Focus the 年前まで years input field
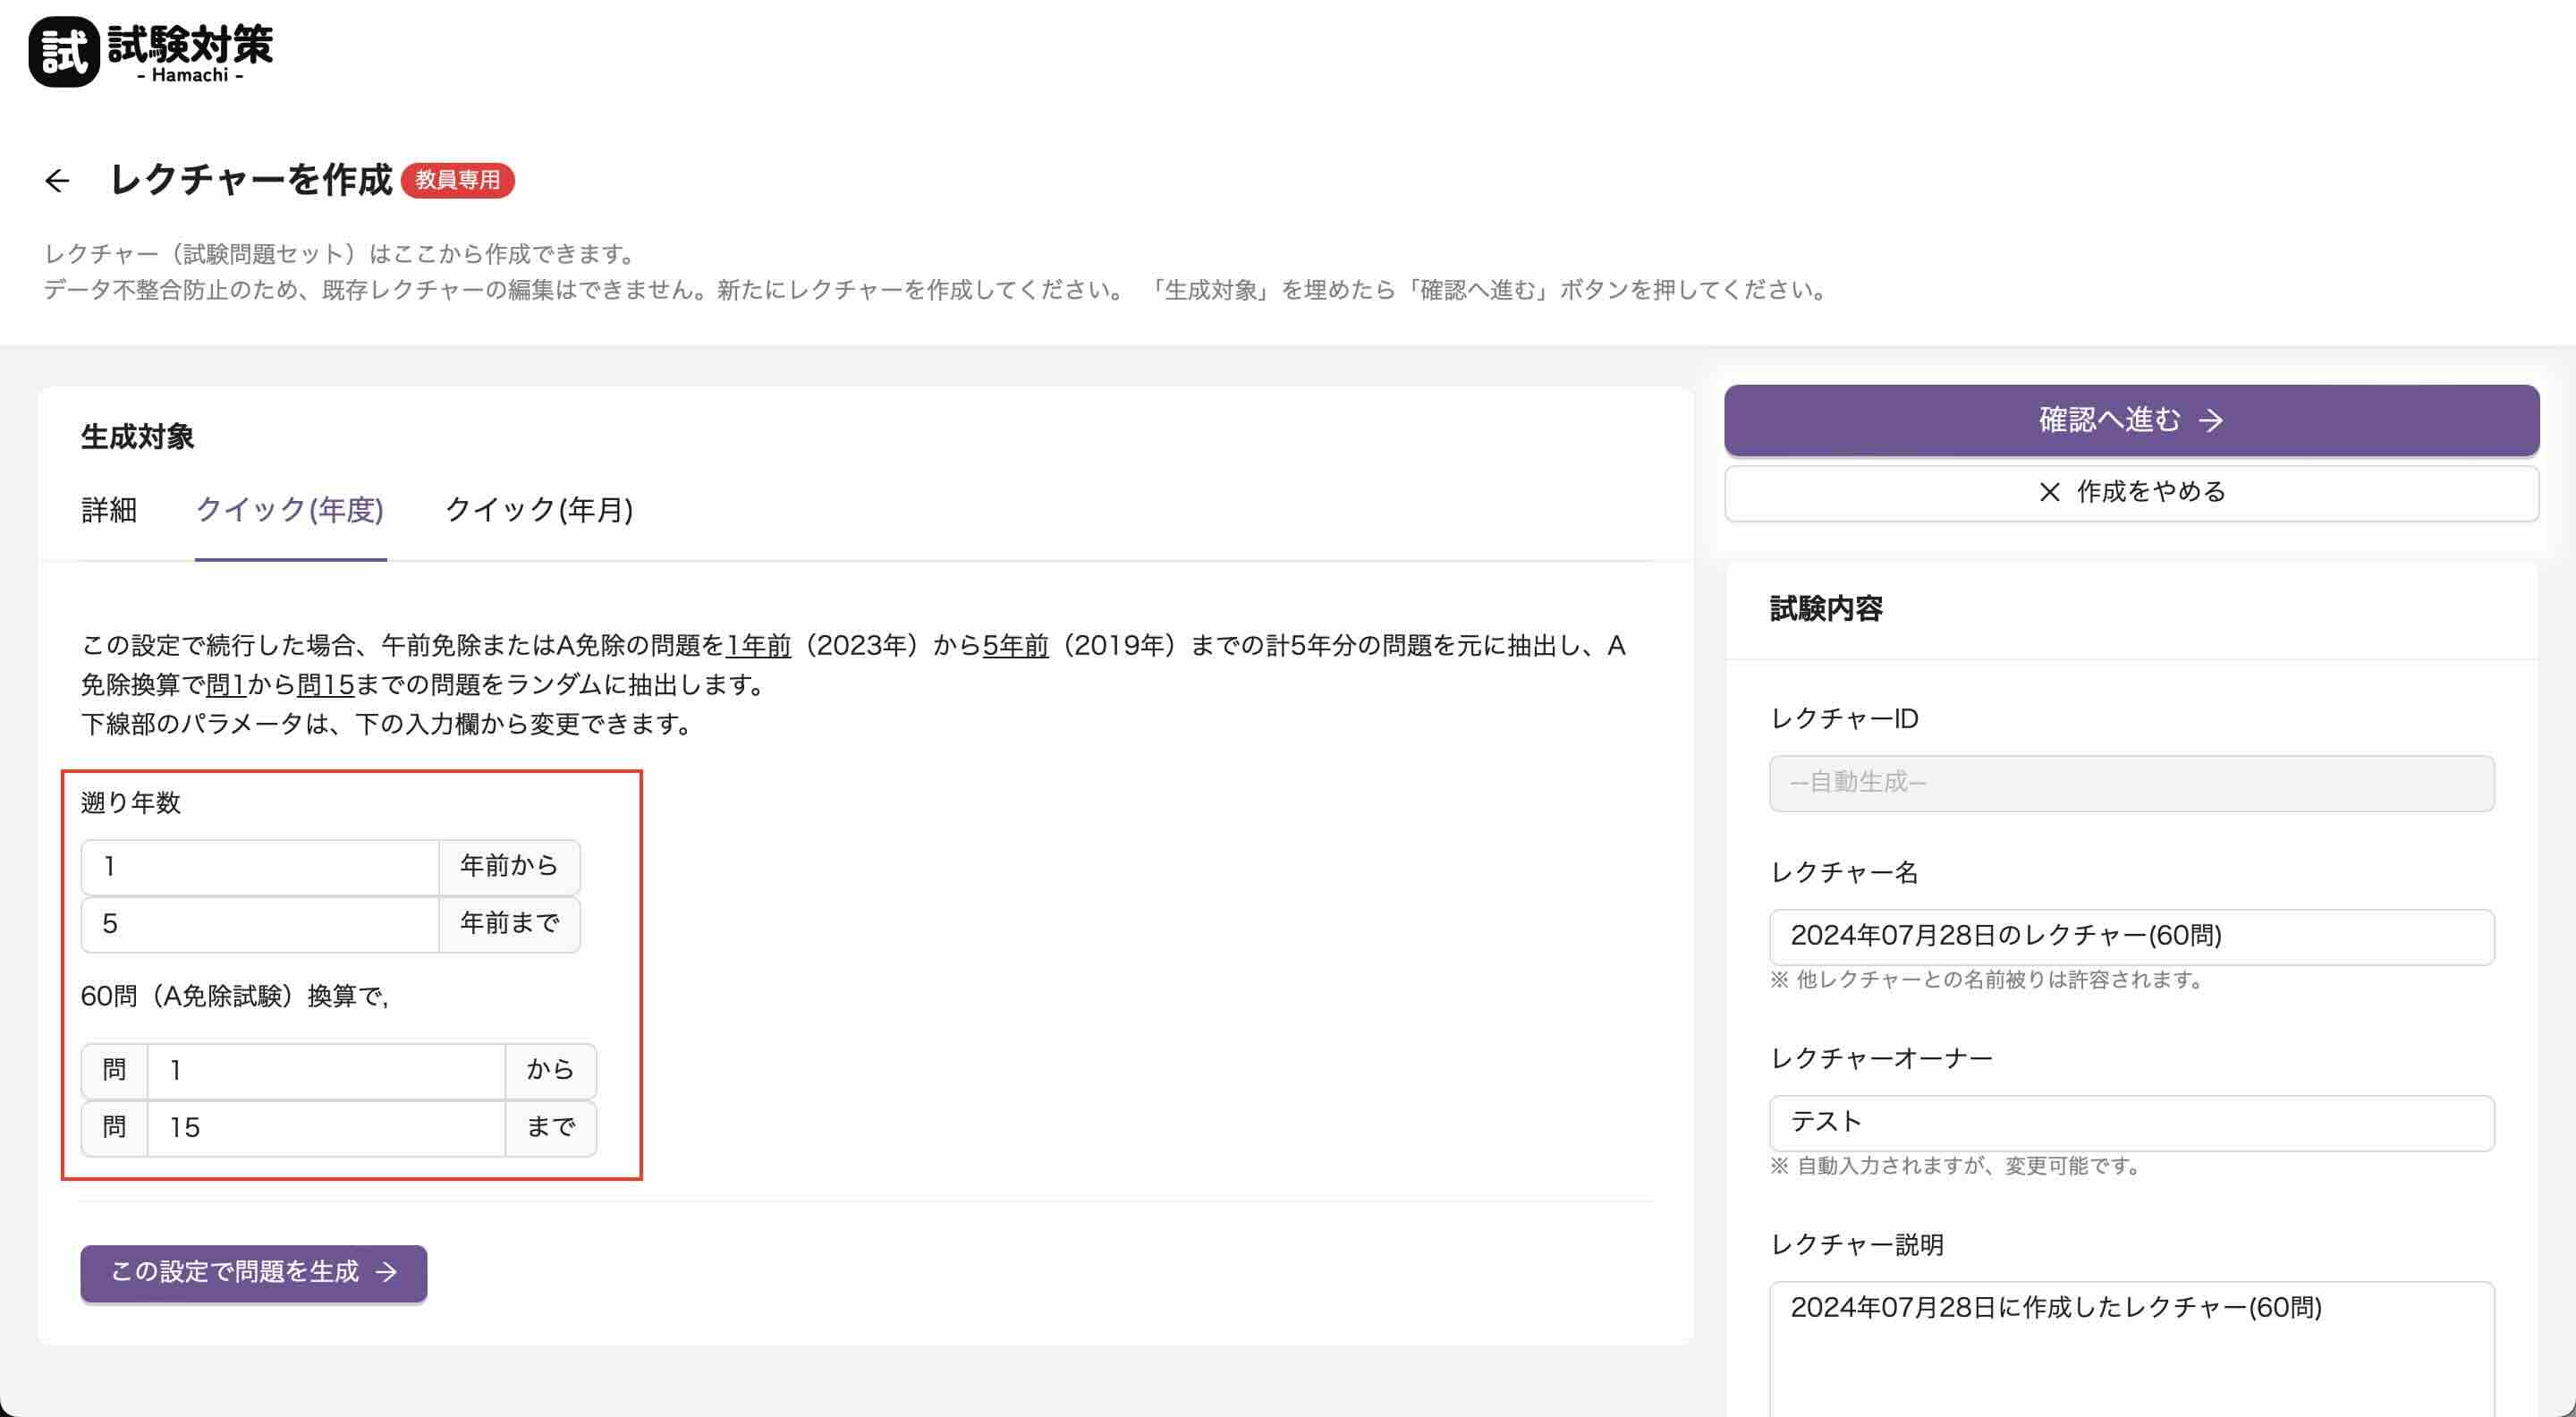The width and height of the screenshot is (2576, 1417). 260,924
